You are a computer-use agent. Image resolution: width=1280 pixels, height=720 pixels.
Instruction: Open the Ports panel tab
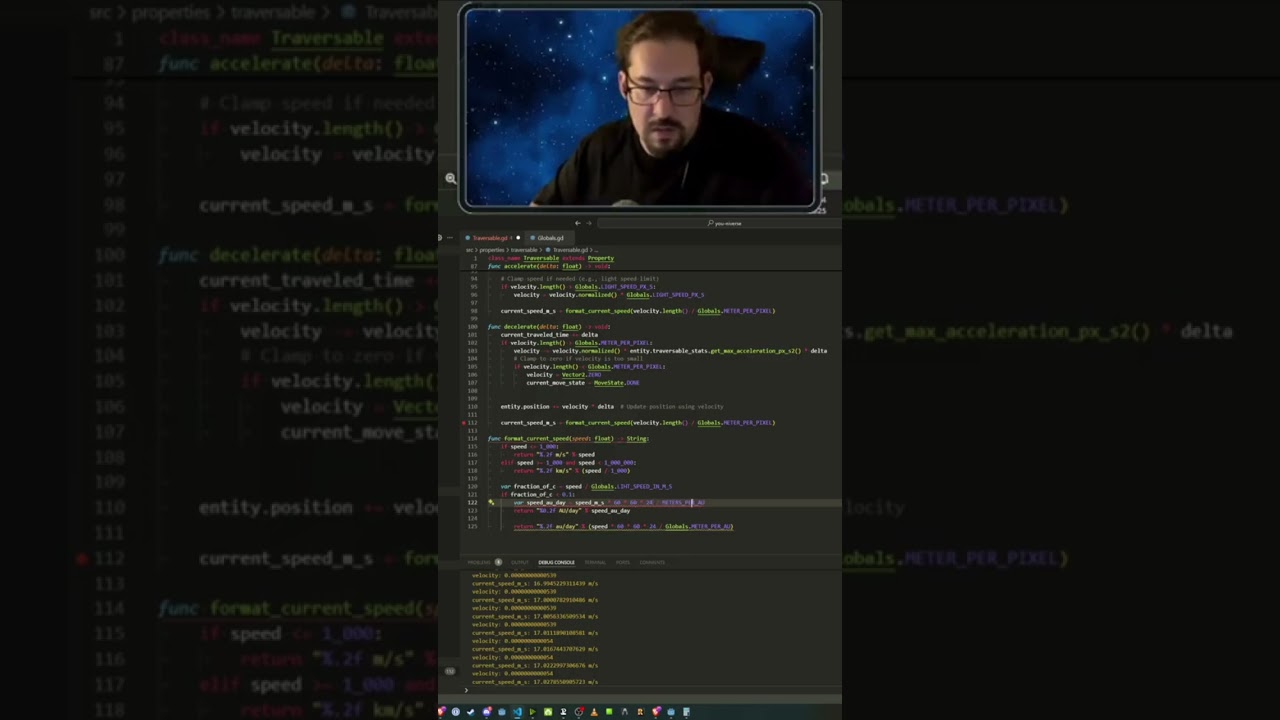623,562
